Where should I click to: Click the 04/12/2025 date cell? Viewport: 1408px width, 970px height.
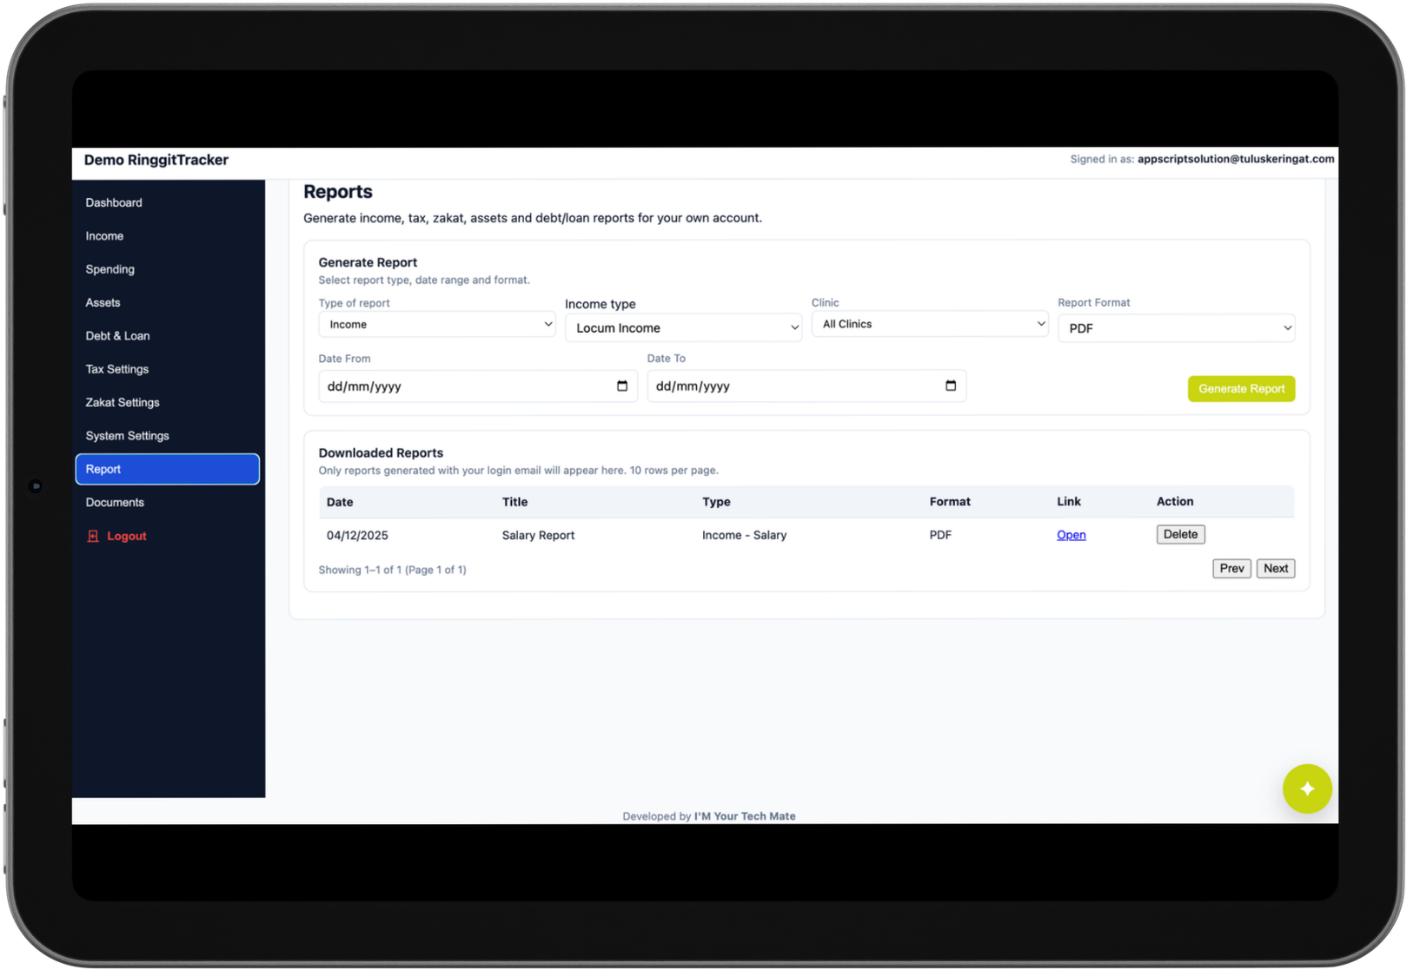357,535
